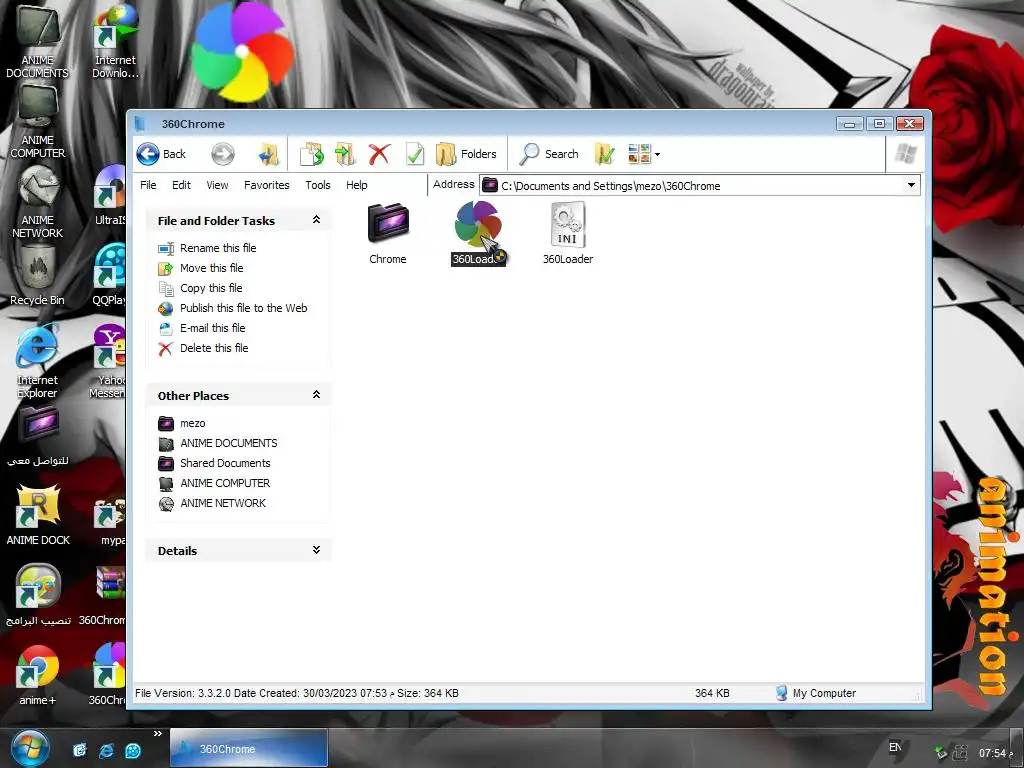The height and width of the screenshot is (768, 1024).
Task: Expand quick launch overflow chevron
Action: point(157,734)
